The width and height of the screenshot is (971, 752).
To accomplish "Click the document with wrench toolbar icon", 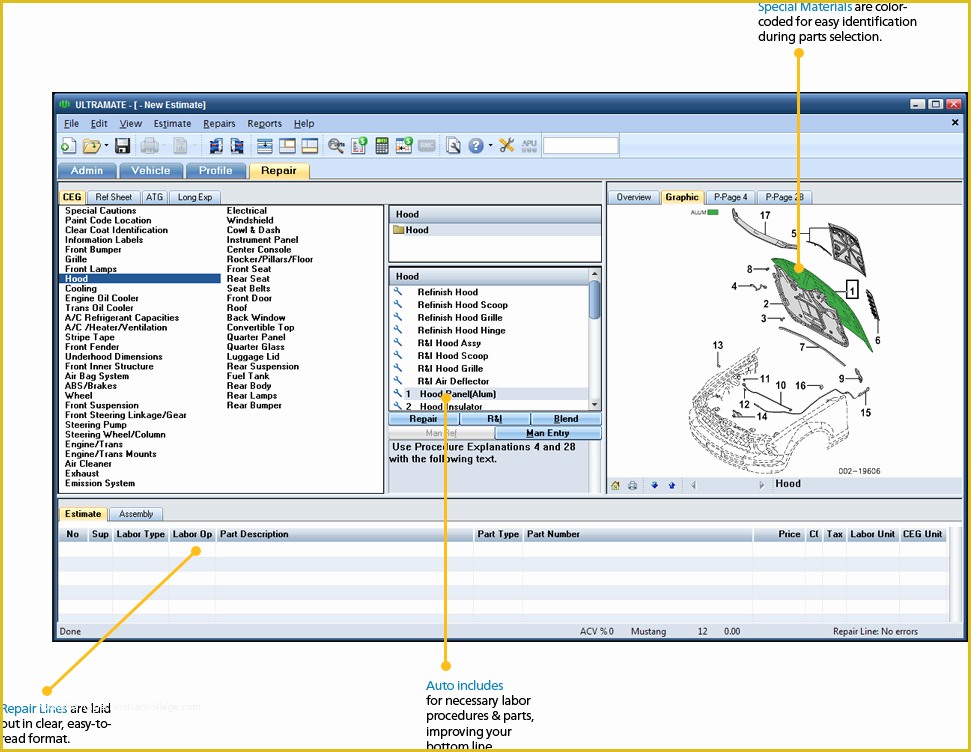I will click(x=453, y=146).
